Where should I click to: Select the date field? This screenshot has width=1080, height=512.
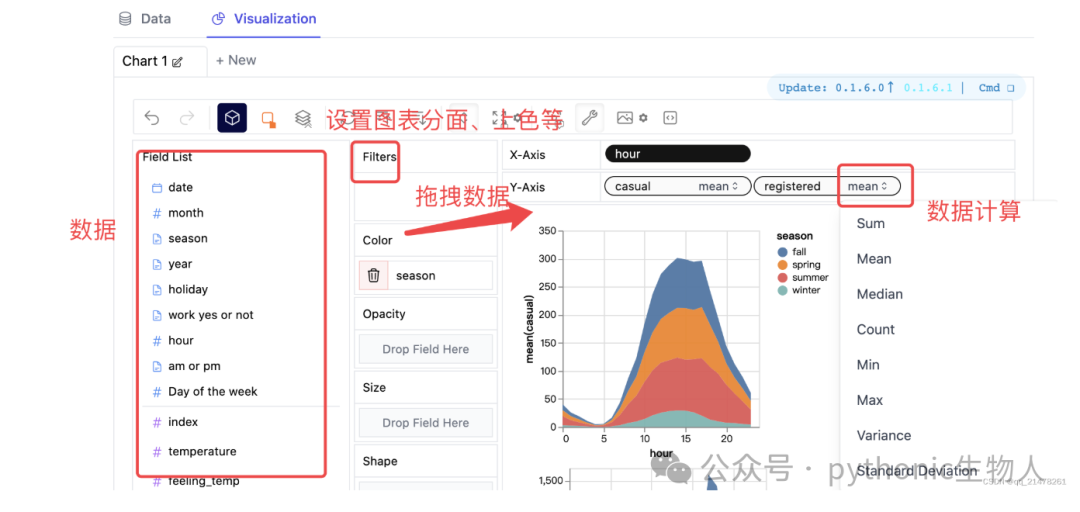[x=180, y=187]
